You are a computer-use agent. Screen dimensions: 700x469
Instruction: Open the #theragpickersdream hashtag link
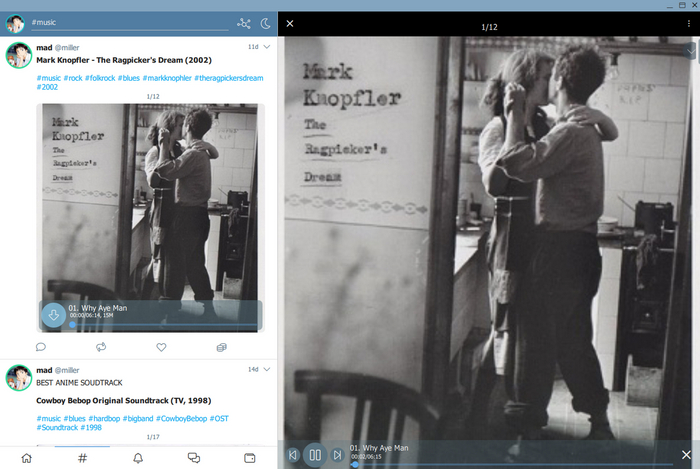click(x=229, y=78)
